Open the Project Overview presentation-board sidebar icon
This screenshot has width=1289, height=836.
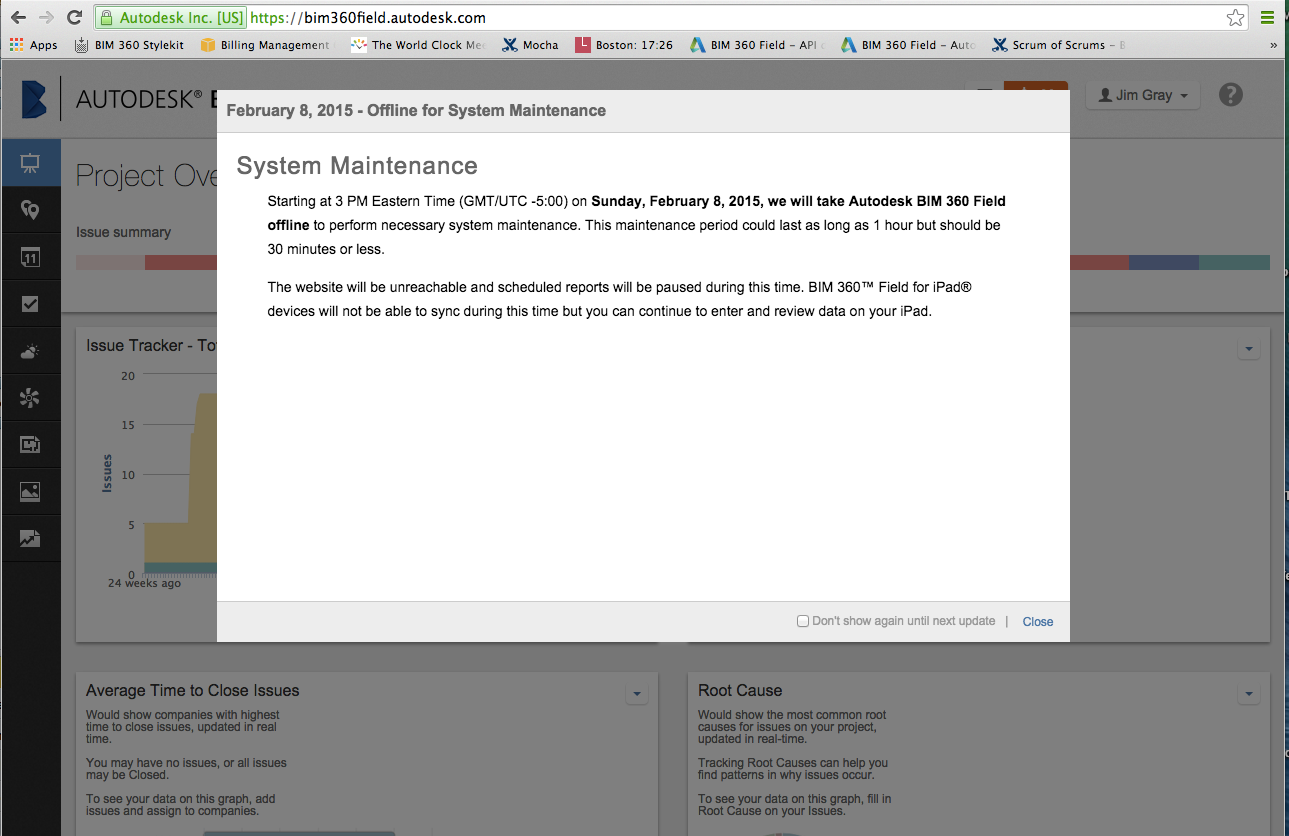point(30,163)
